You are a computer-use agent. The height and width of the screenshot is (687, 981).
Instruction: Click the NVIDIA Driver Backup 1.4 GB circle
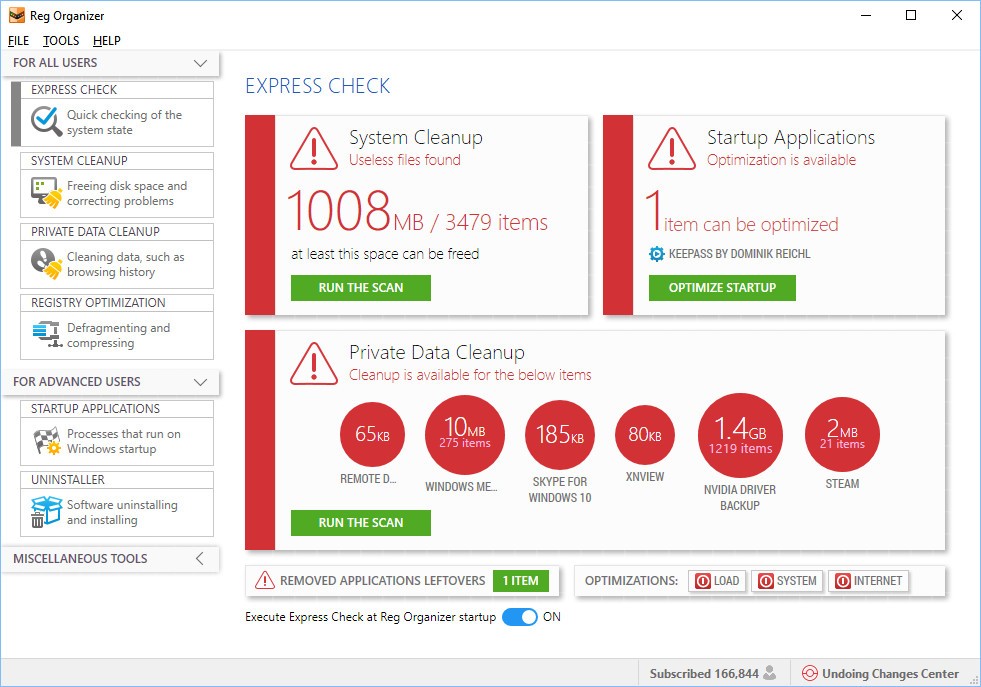739,434
